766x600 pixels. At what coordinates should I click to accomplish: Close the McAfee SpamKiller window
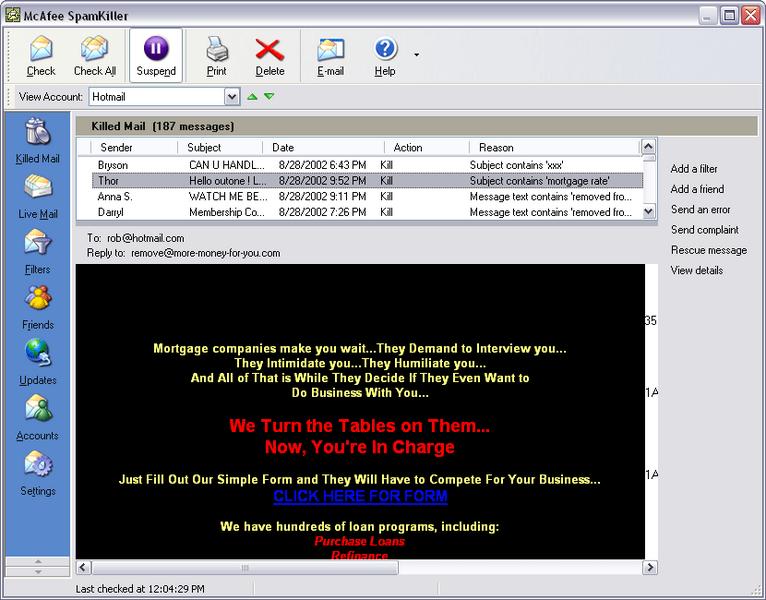(x=751, y=16)
